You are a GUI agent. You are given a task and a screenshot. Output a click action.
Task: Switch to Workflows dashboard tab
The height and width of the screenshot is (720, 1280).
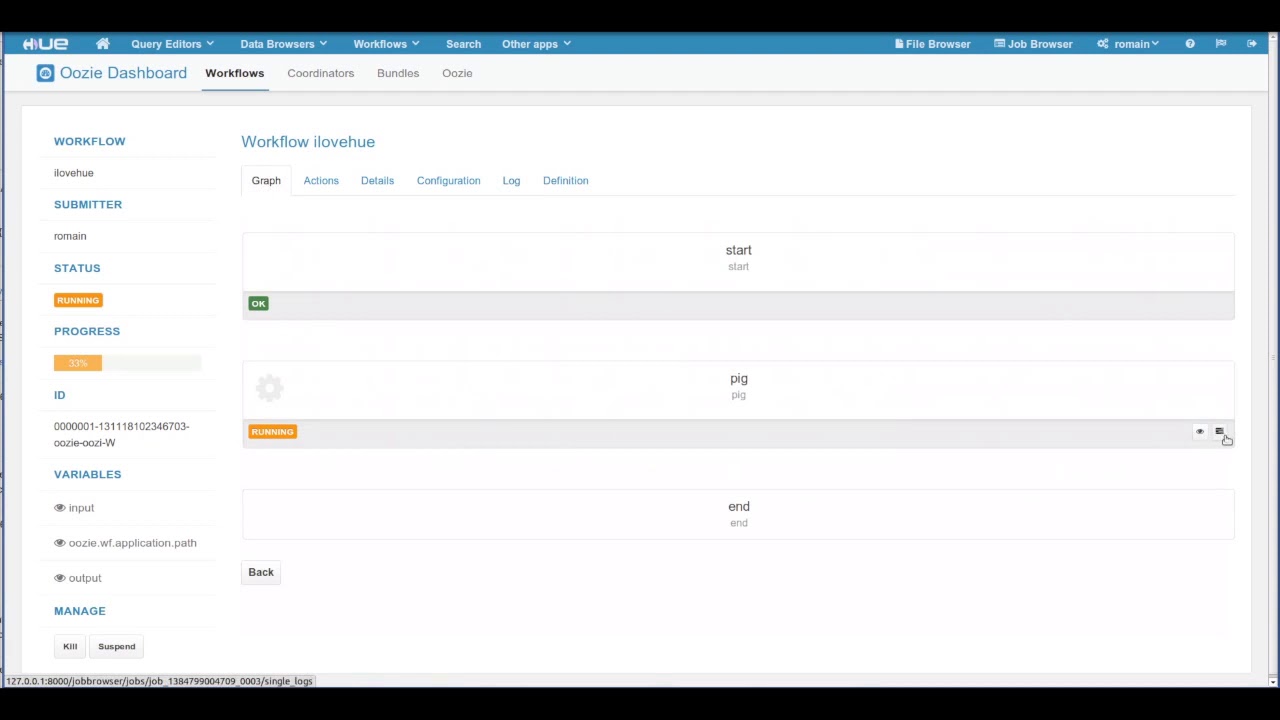click(234, 73)
